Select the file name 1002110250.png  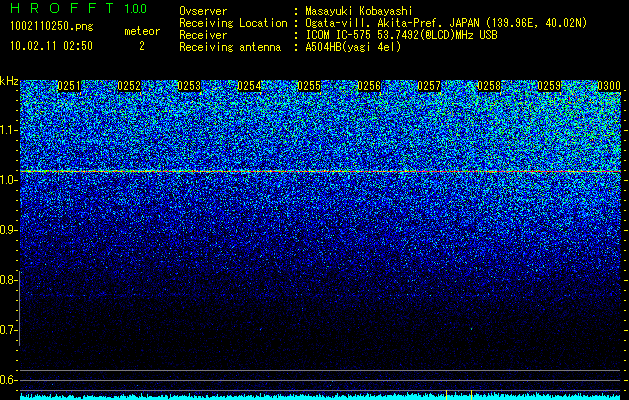(x=52, y=27)
